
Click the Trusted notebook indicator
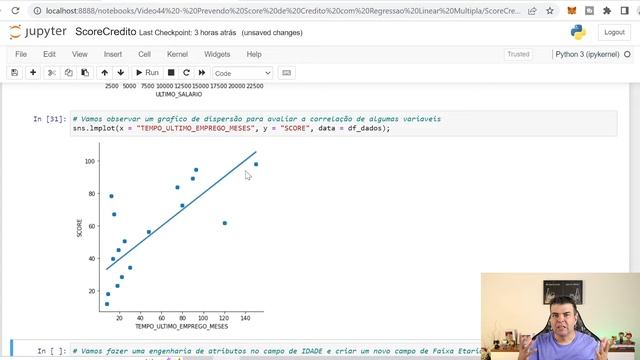coord(518,54)
